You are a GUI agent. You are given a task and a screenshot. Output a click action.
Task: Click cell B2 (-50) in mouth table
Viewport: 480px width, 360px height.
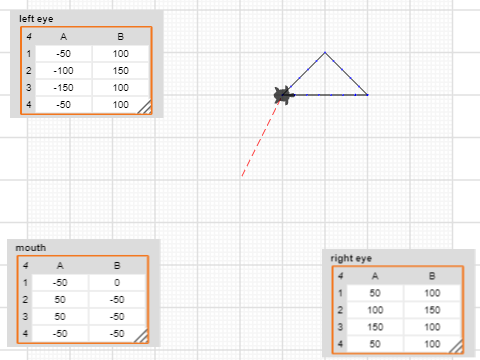click(x=117, y=300)
